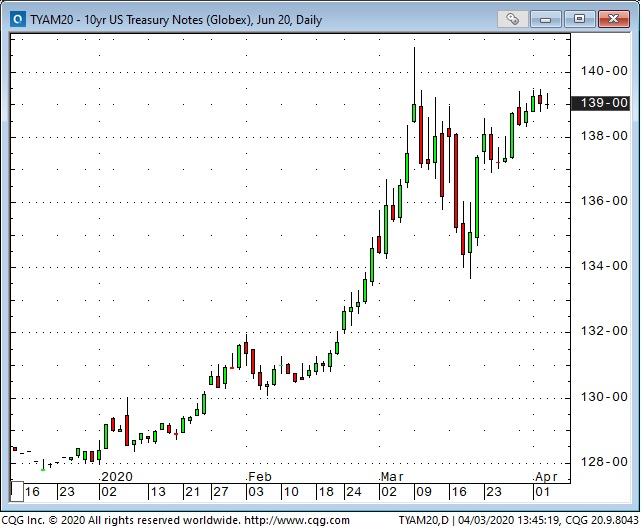The width and height of the screenshot is (642, 528).
Task: Click the 140-00 price axis label
Action: [604, 71]
